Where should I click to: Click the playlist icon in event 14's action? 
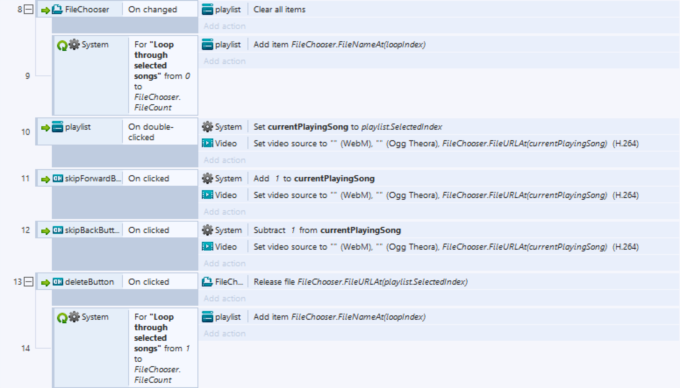pos(208,317)
